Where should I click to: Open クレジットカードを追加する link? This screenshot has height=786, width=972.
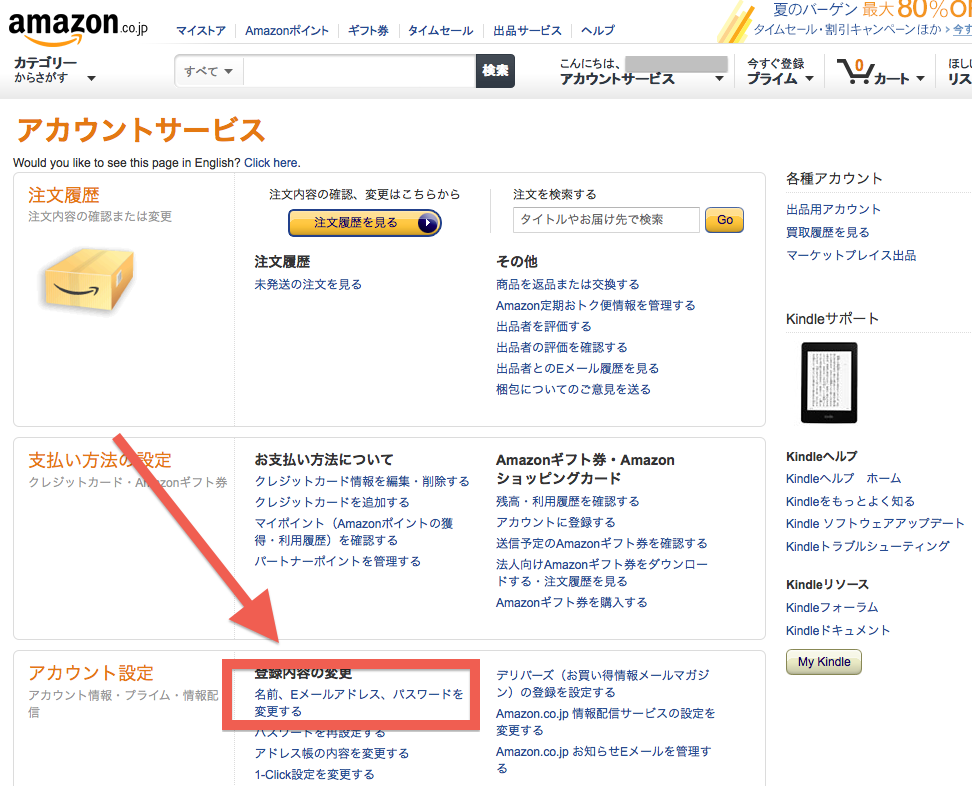point(332,502)
